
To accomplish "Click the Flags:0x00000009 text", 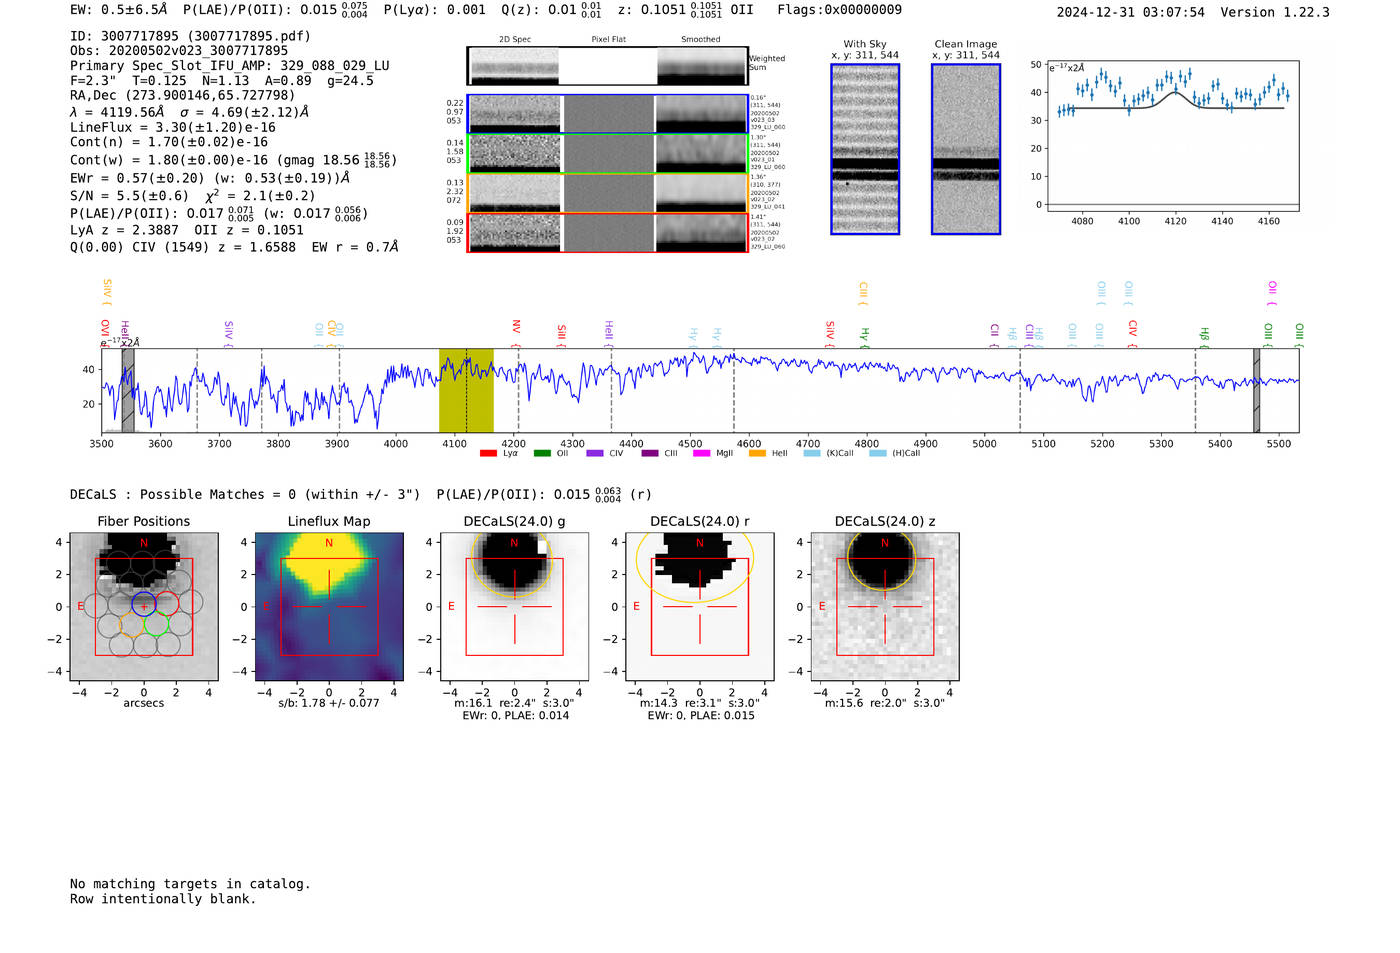I will pyautogui.click(x=839, y=10).
